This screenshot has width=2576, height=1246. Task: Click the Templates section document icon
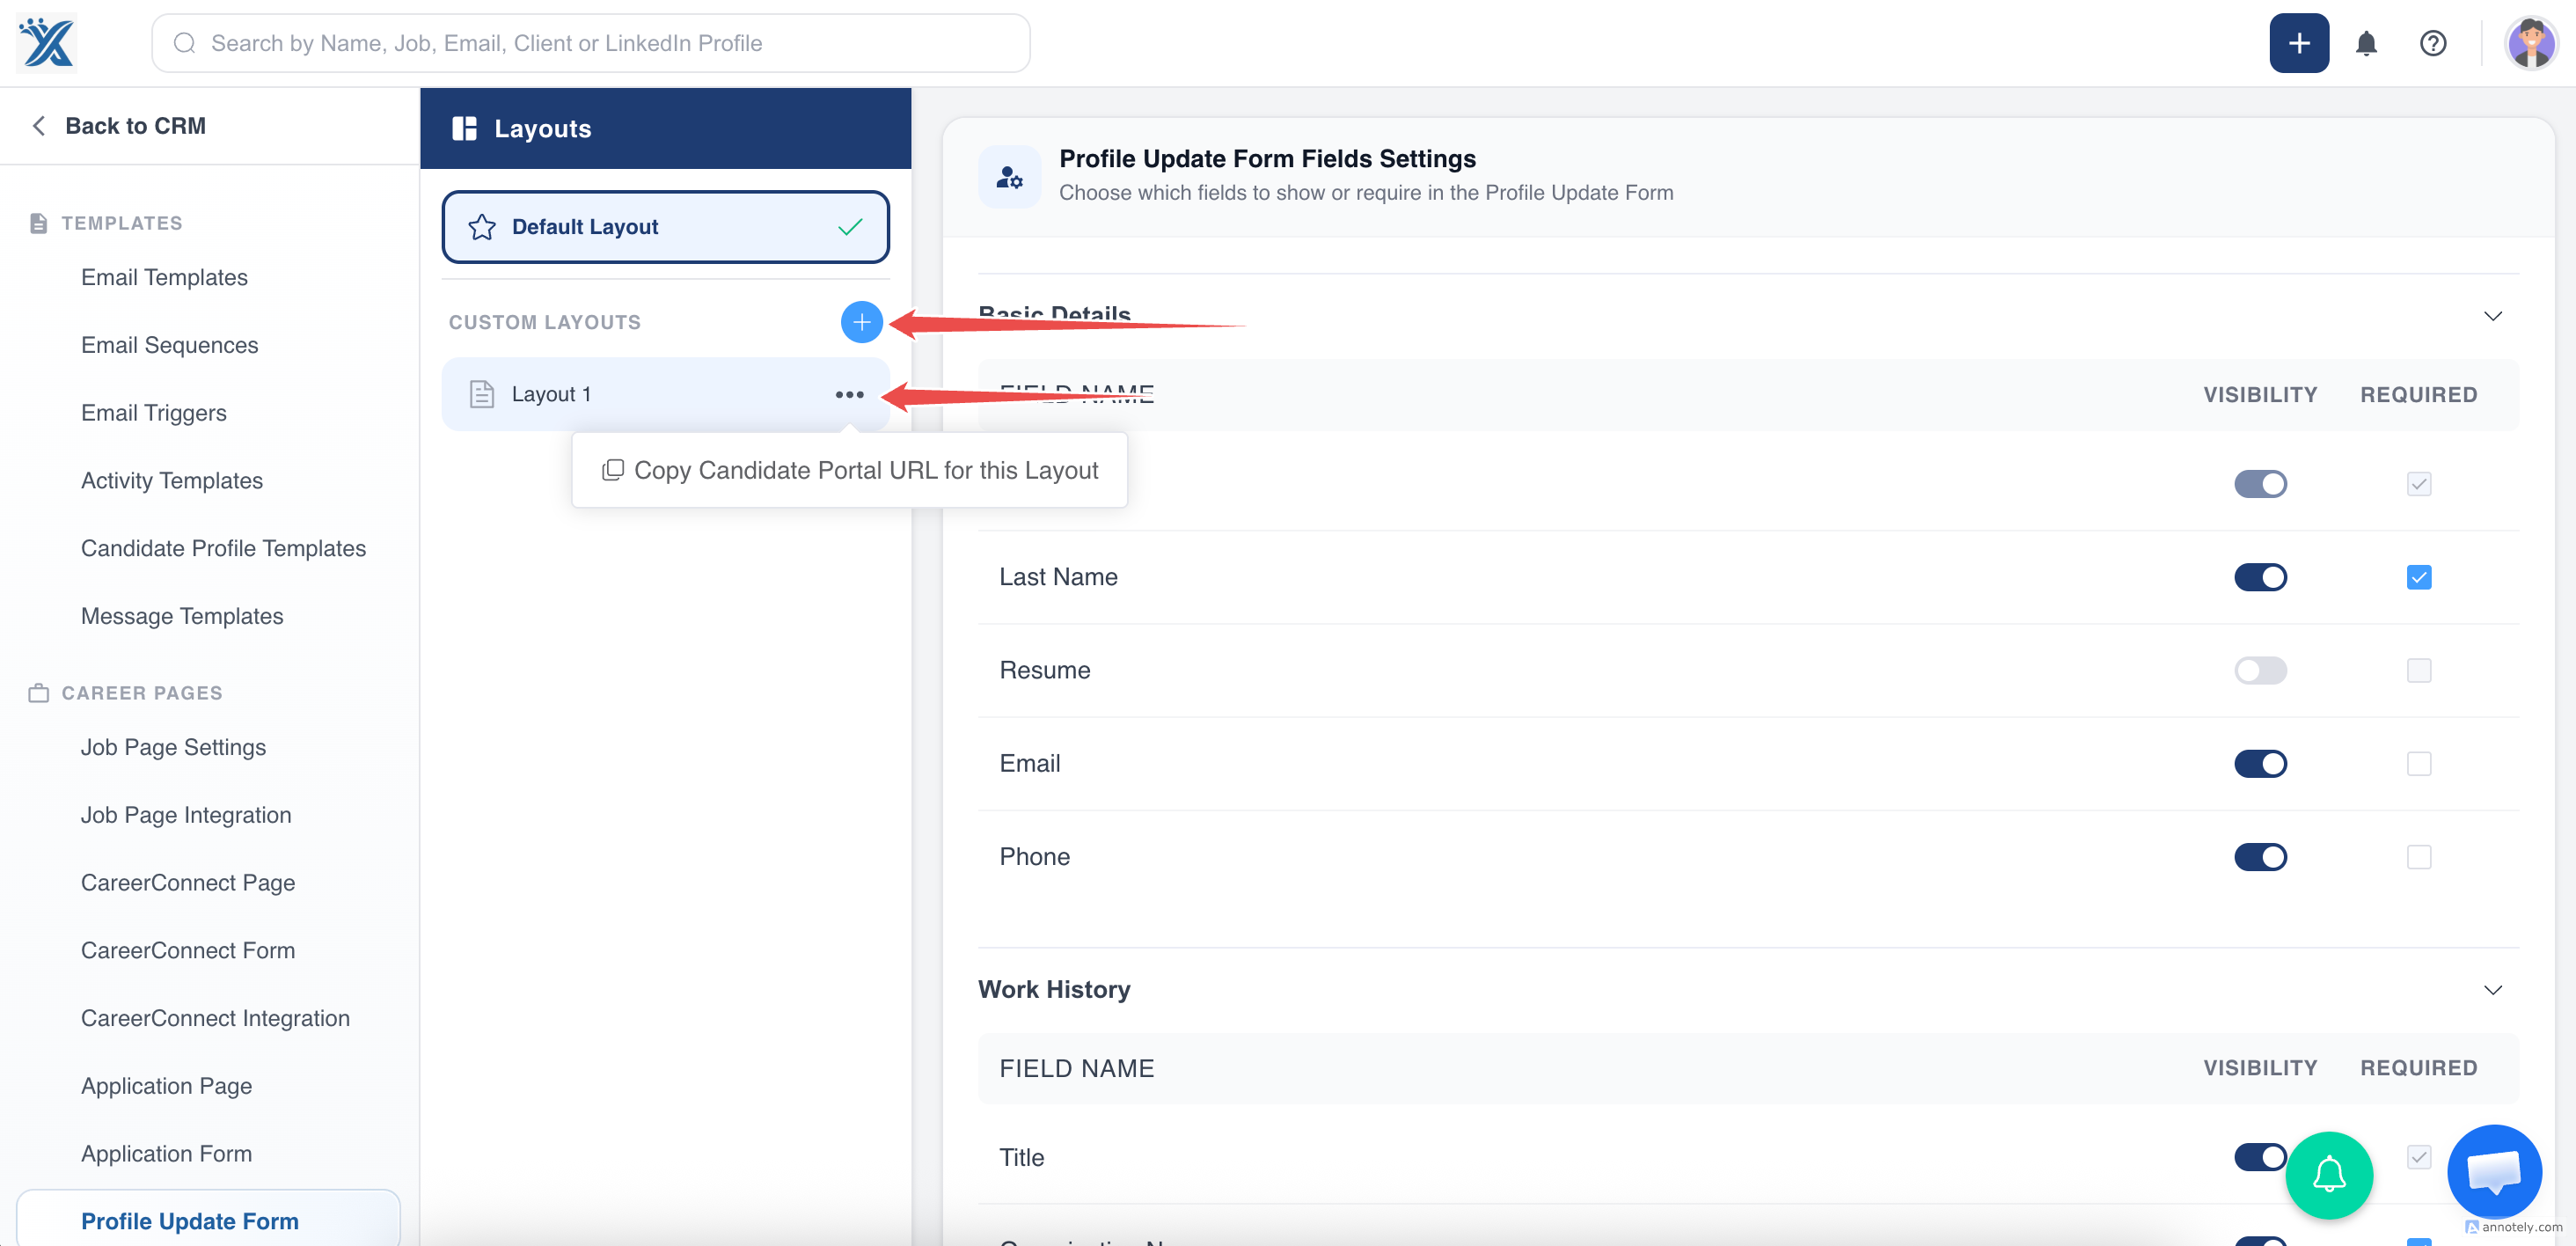point(38,223)
